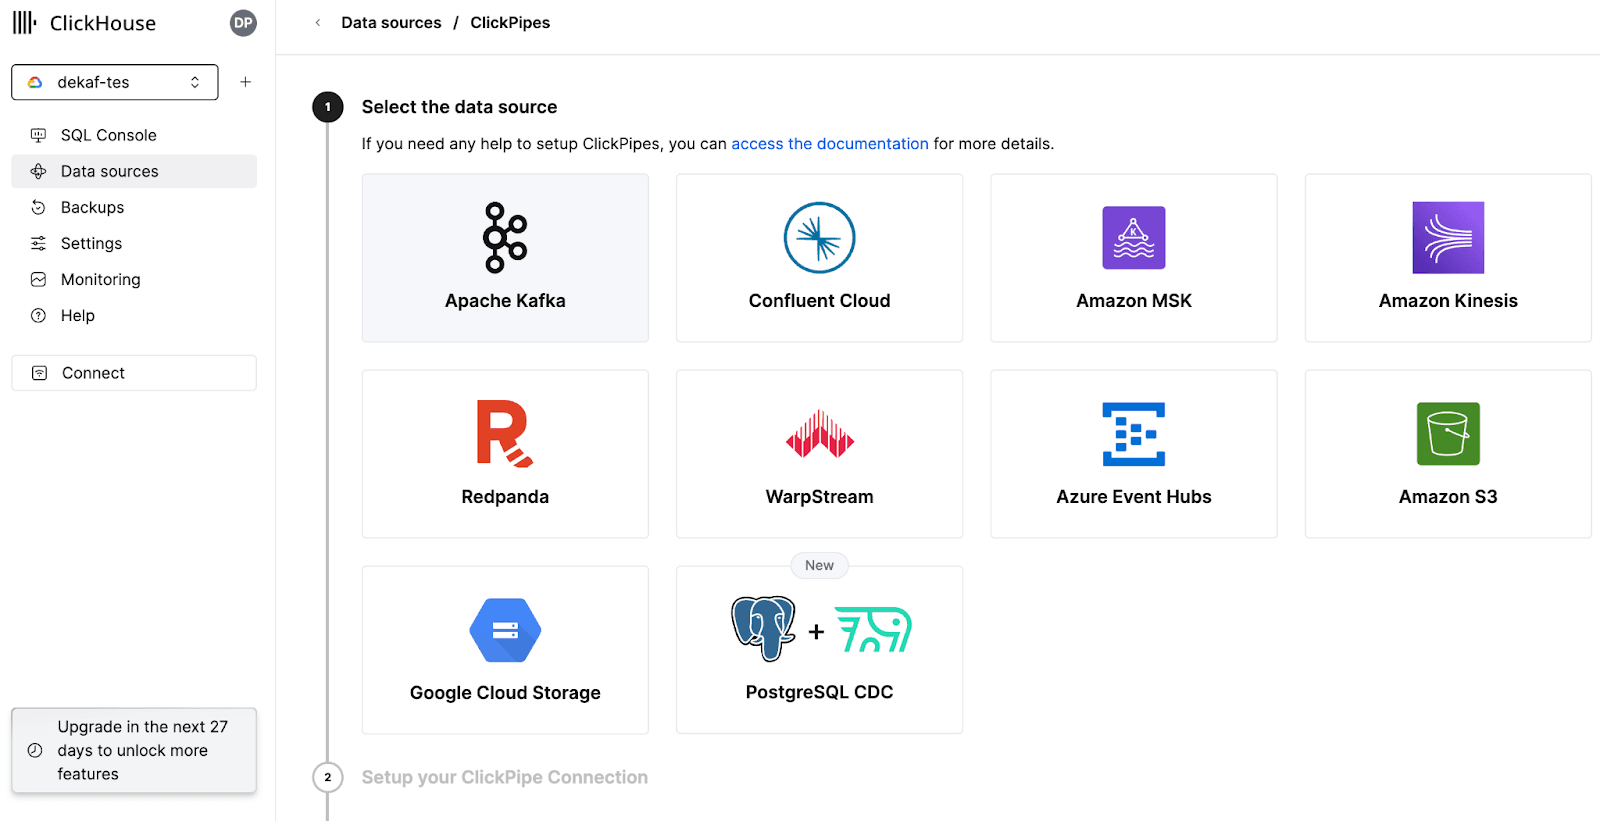Click the plus icon to add service
The height and width of the screenshot is (821, 1600).
[x=245, y=82]
